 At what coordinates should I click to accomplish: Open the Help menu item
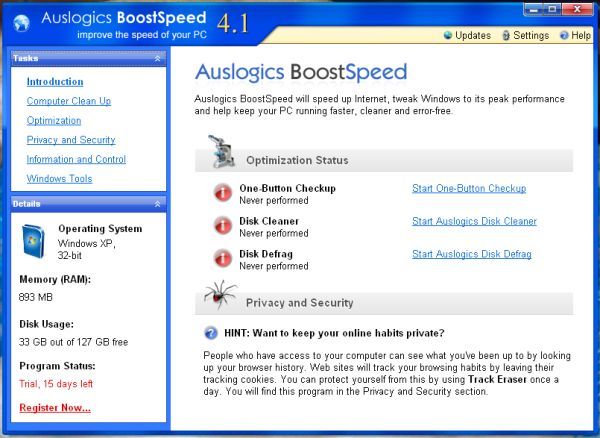click(x=575, y=36)
